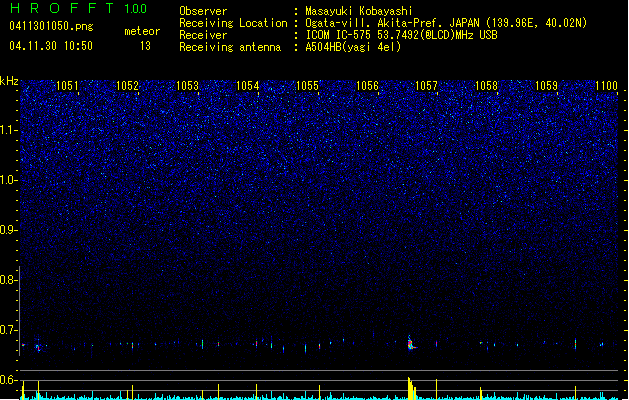This screenshot has width=629, height=400.
Task: Click the 1058 time axis label
Action: [x=486, y=86]
